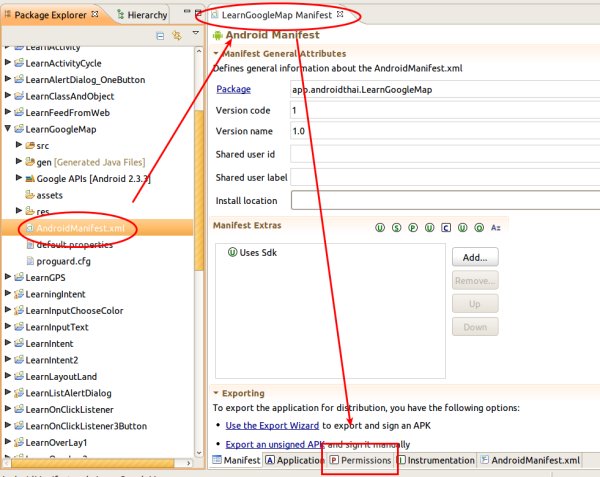Click the Package Explorer vertical scrollbar thumb
This screenshot has height=477, width=600.
tap(199, 190)
